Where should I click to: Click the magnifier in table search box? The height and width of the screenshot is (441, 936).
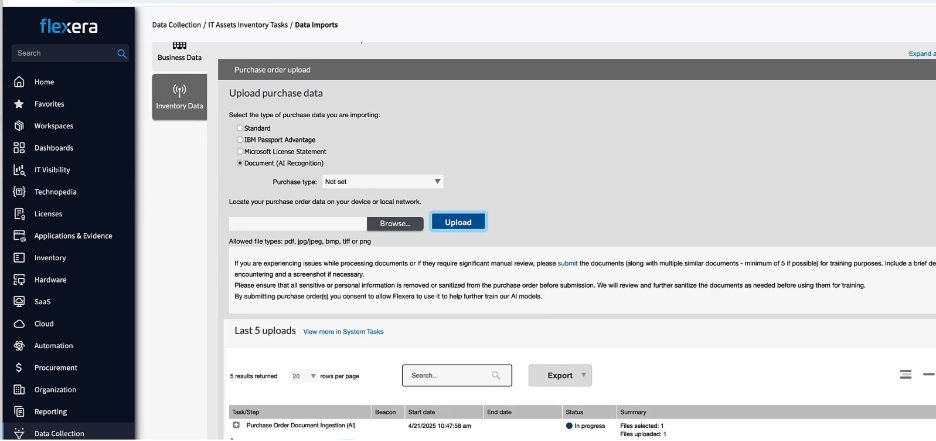pos(496,375)
